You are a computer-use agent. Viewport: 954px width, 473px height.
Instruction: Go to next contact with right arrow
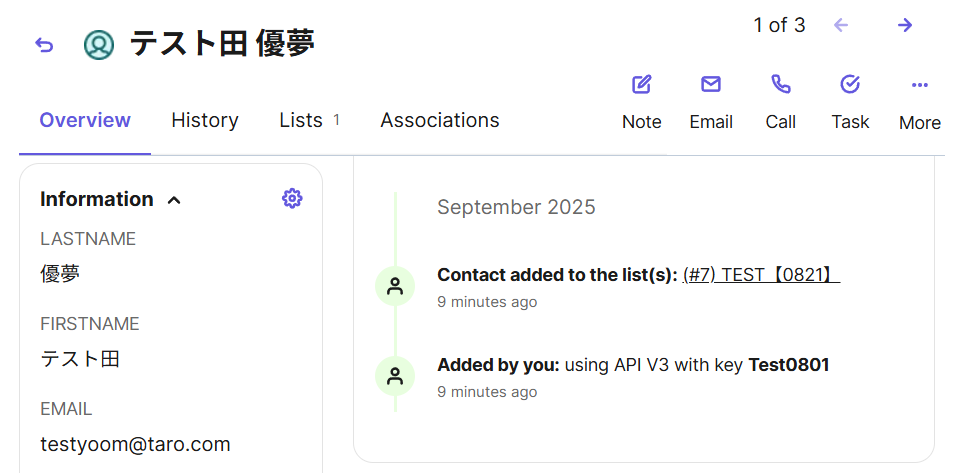coord(905,25)
